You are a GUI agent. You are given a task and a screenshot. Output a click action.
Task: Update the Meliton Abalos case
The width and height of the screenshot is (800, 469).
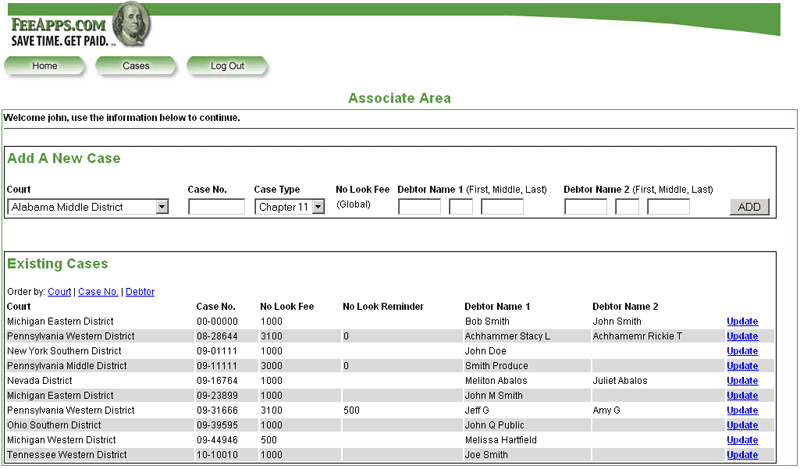(x=742, y=380)
